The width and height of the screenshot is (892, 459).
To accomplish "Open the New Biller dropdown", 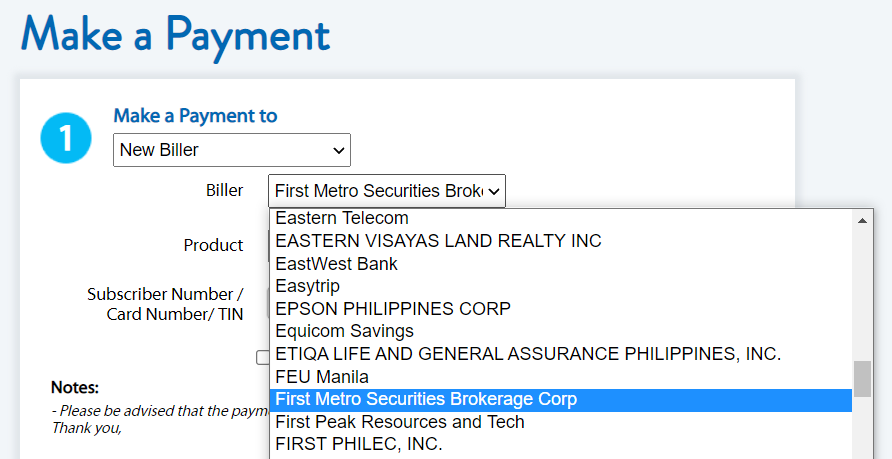I will [x=231, y=150].
